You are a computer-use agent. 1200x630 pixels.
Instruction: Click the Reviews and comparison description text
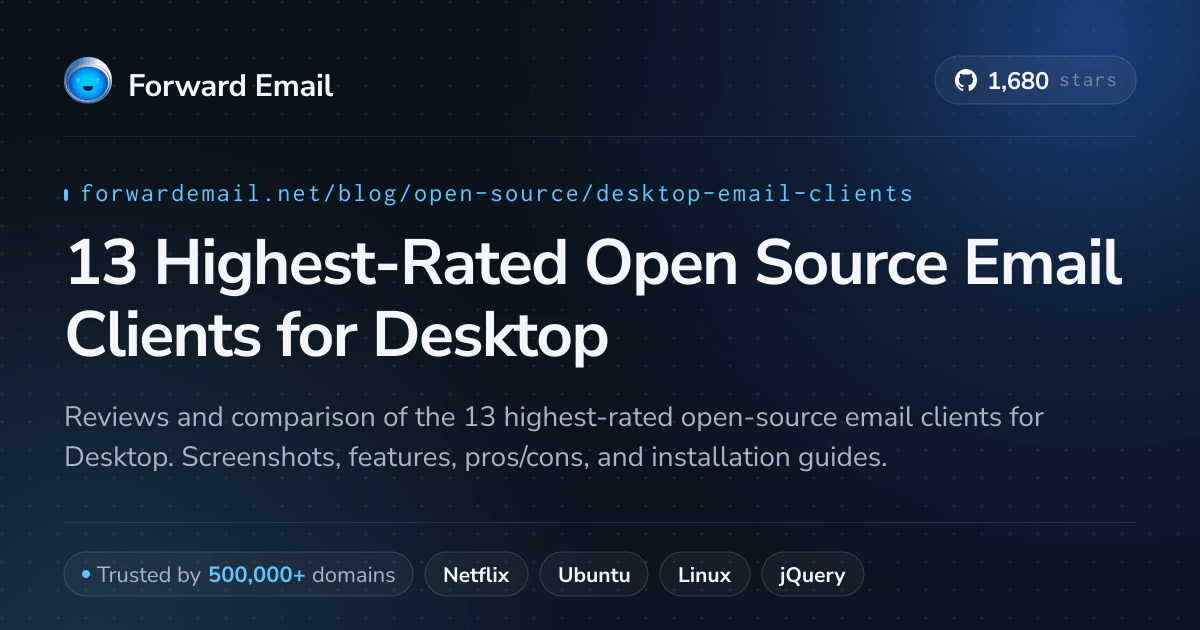click(x=554, y=437)
